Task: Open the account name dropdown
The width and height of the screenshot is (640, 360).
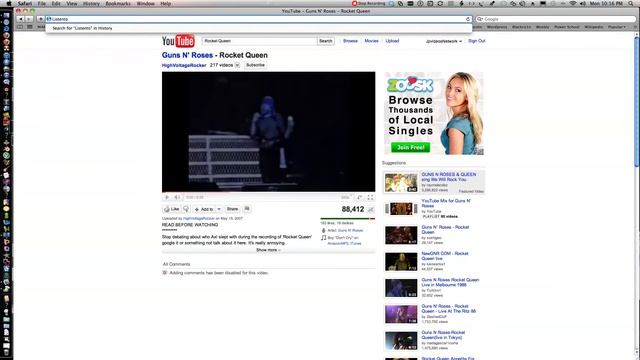Action: 444,41
